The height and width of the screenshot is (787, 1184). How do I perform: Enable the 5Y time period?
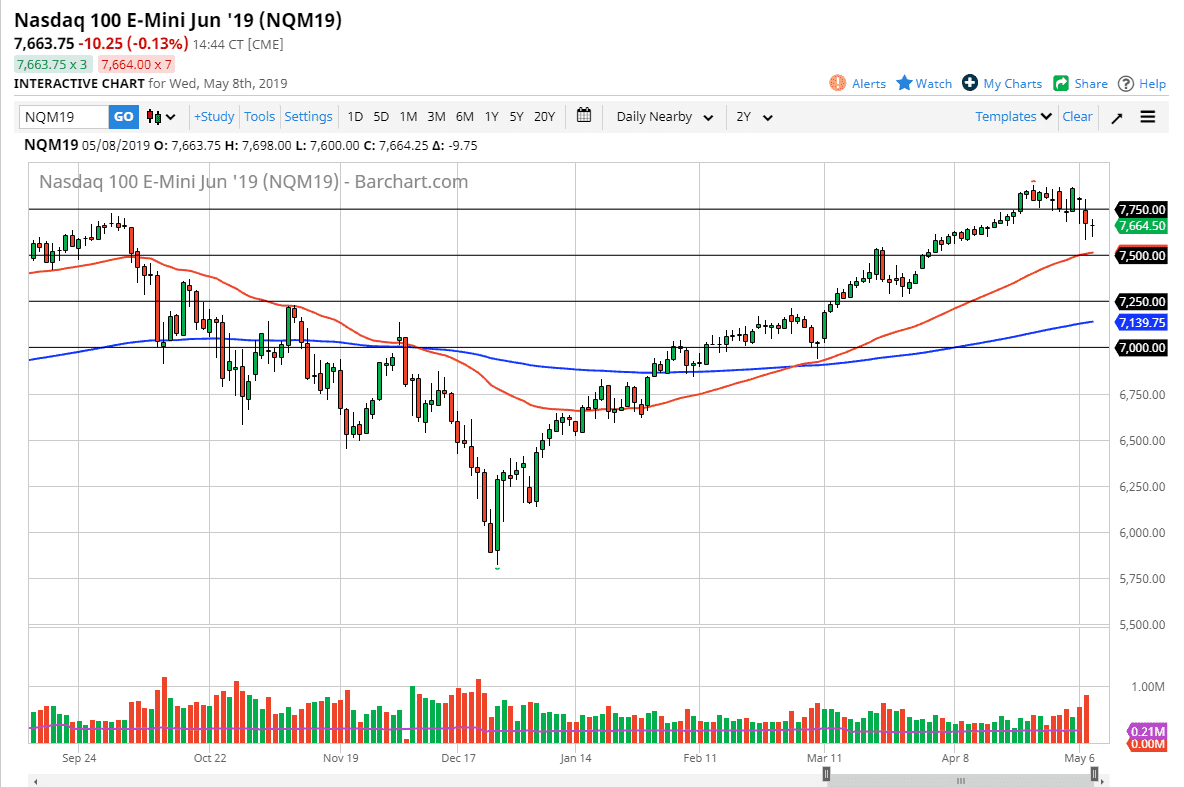(x=516, y=117)
